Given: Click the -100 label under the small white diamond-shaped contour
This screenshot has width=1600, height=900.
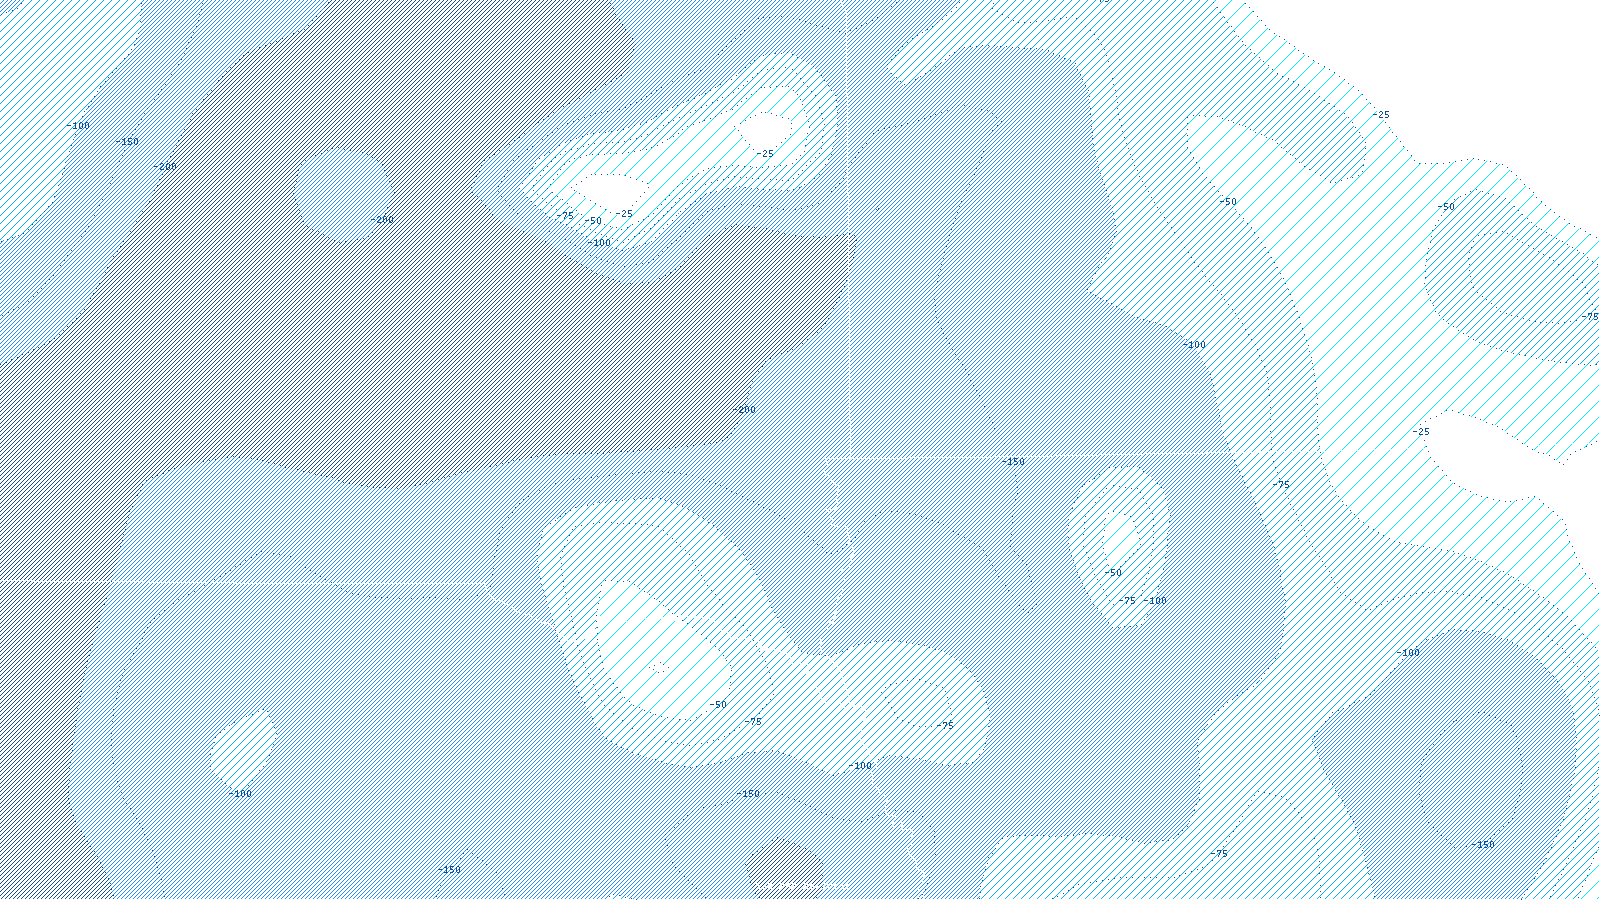Looking at the screenshot, I should (x=239, y=794).
